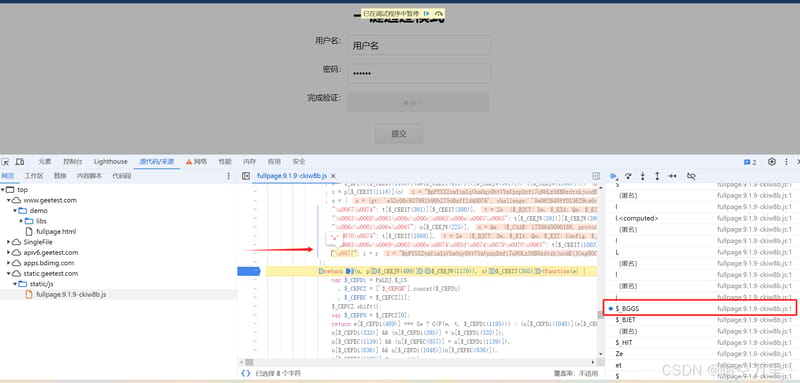The height and width of the screenshot is (383, 800).
Task: Click the pretty-print braces icon
Action: click(245, 373)
